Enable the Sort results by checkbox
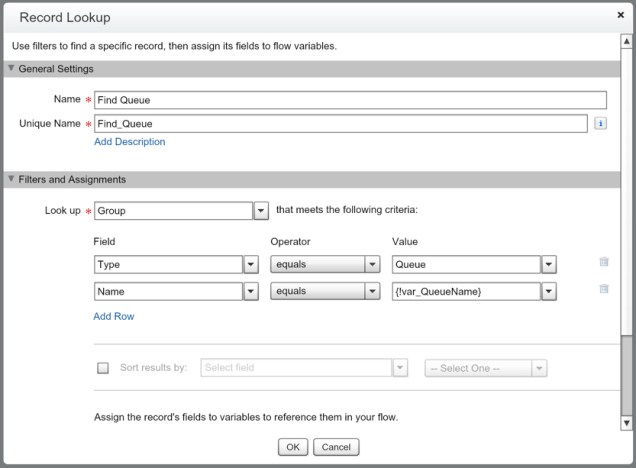 pyautogui.click(x=103, y=368)
